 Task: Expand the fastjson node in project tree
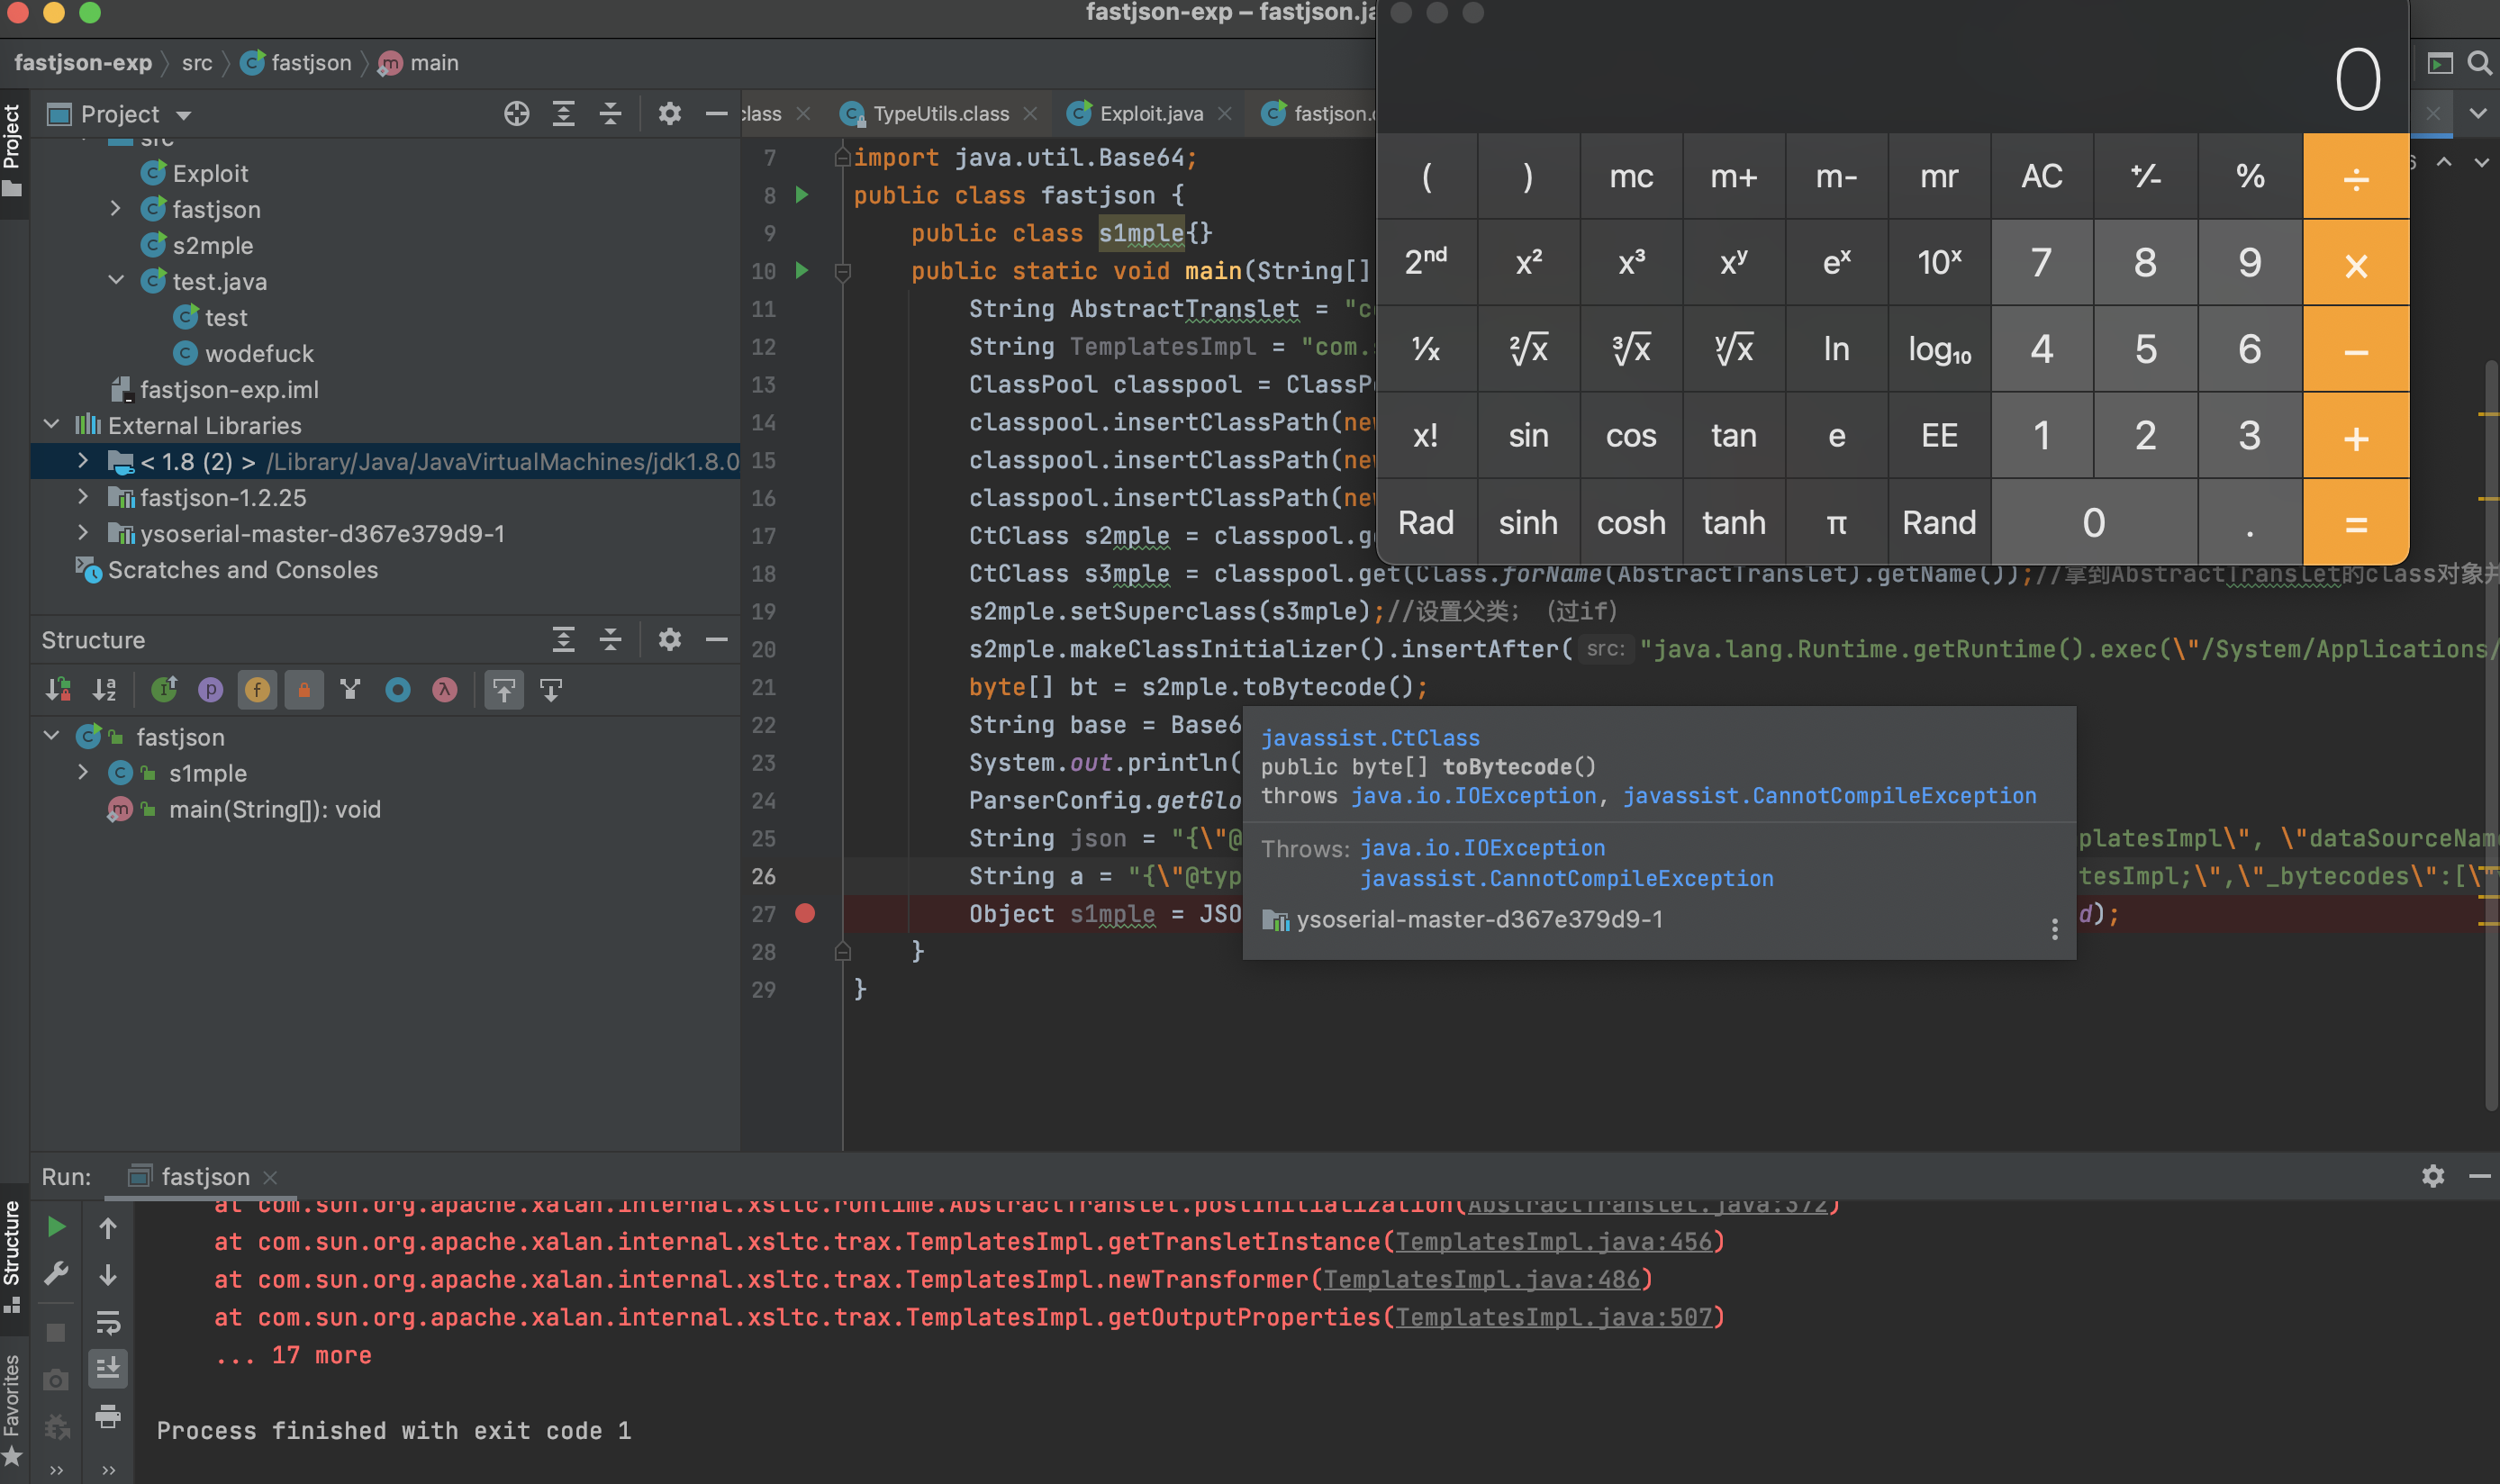pyautogui.click(x=116, y=209)
